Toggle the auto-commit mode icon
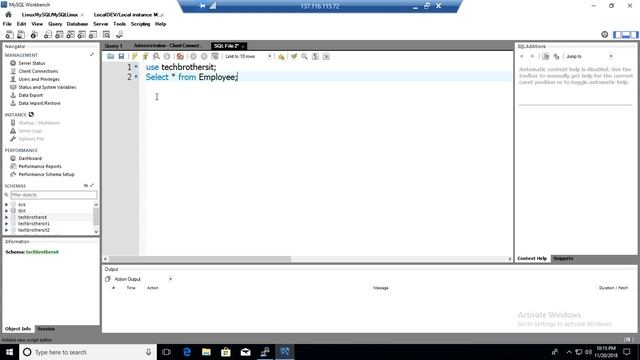This screenshot has width=640, height=360. [215, 56]
